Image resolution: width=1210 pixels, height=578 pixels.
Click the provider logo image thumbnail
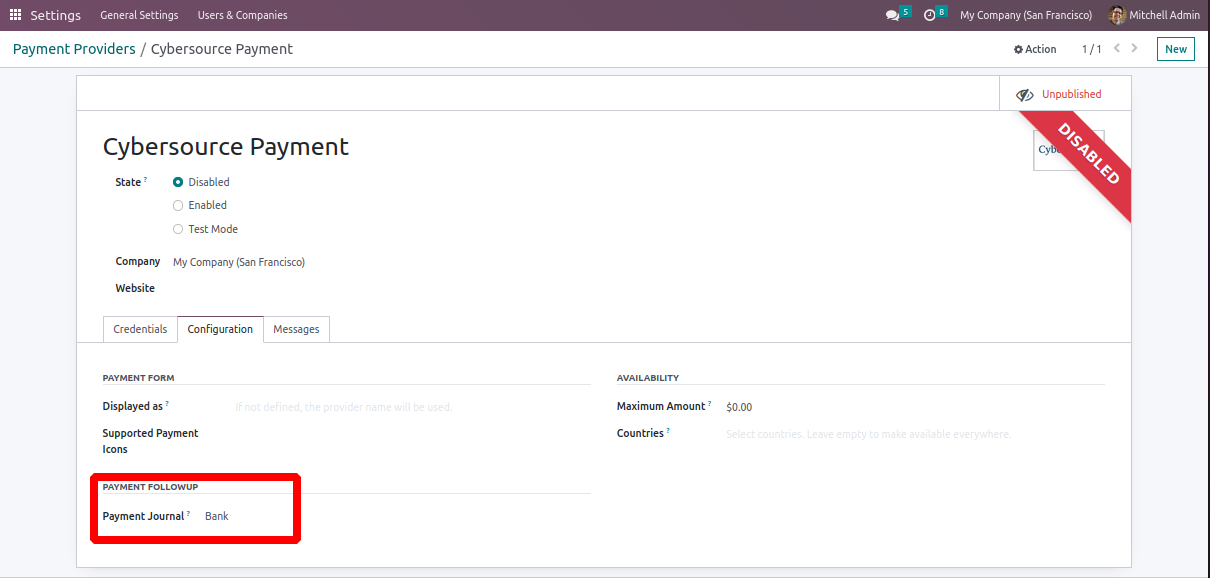tap(1068, 150)
